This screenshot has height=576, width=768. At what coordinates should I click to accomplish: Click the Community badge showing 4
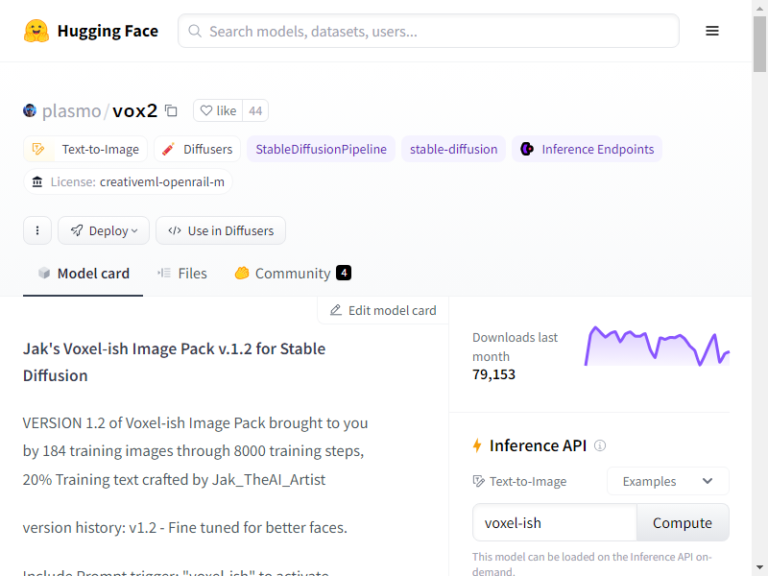343,272
